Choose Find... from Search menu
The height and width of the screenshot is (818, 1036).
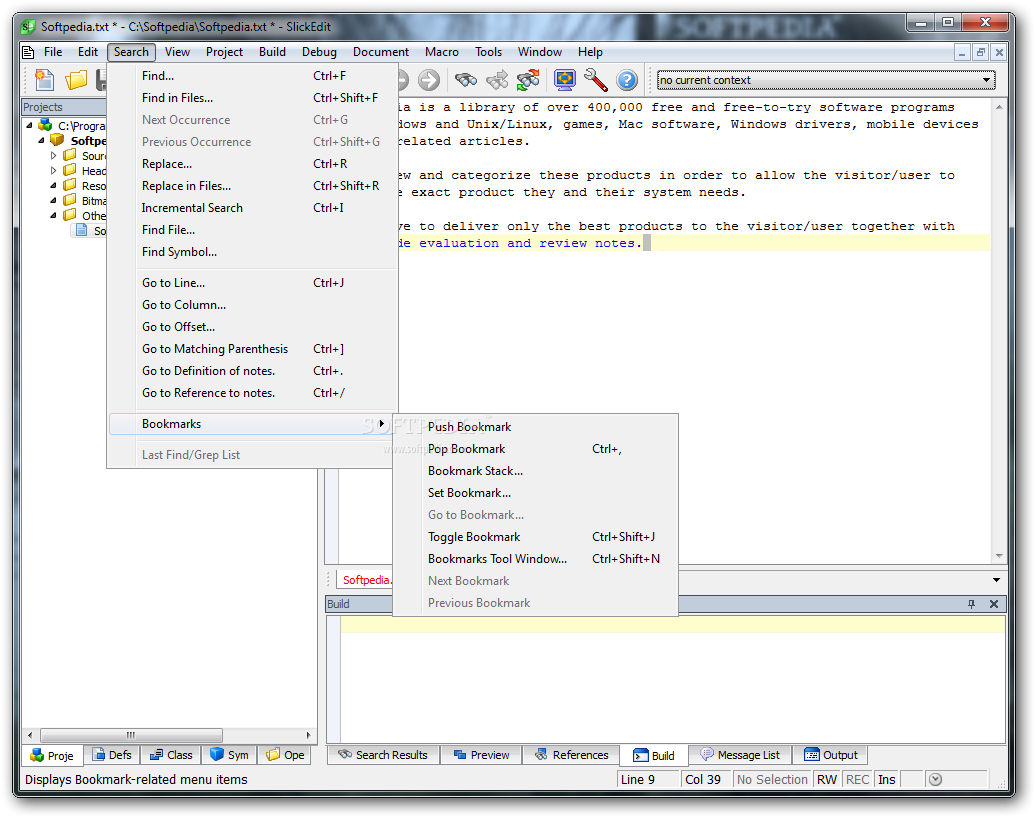tap(253, 76)
